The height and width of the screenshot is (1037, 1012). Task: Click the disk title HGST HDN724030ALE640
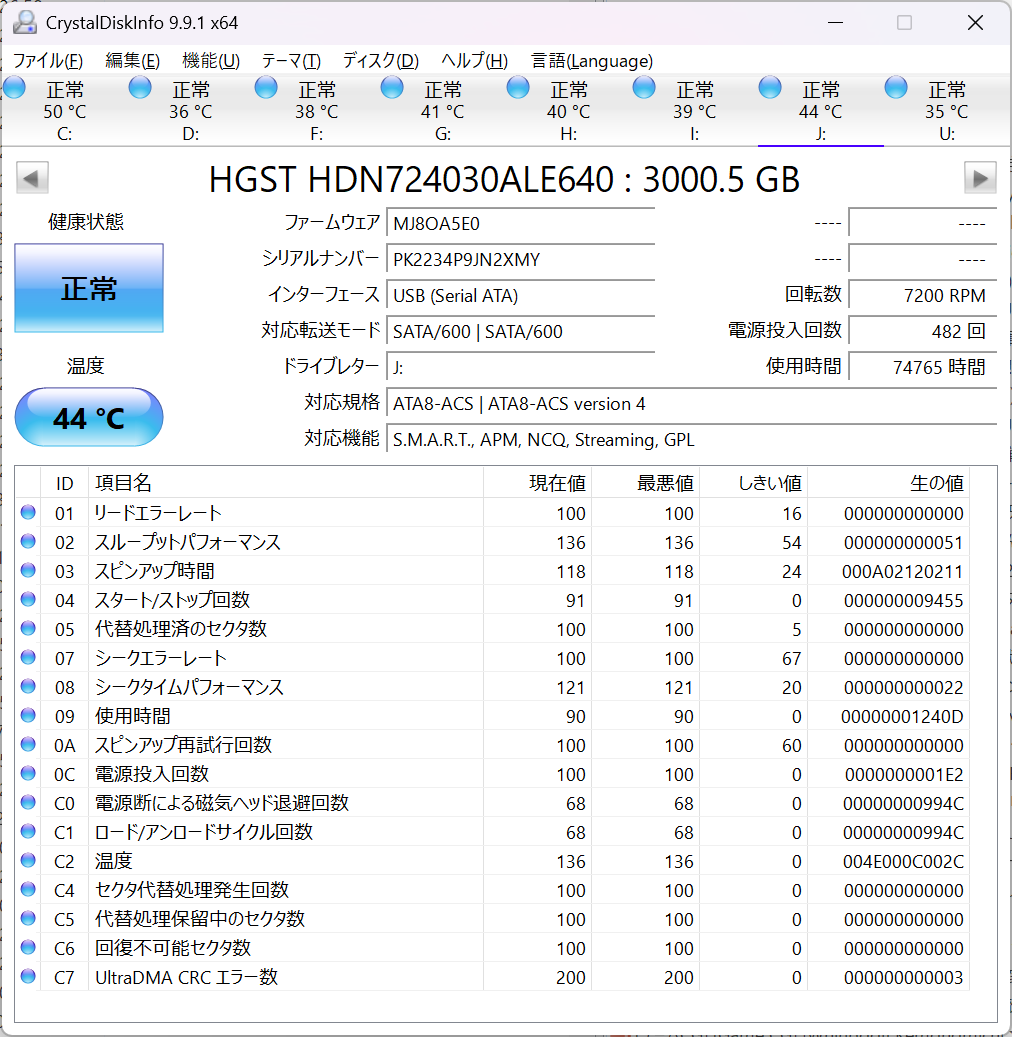coord(411,179)
